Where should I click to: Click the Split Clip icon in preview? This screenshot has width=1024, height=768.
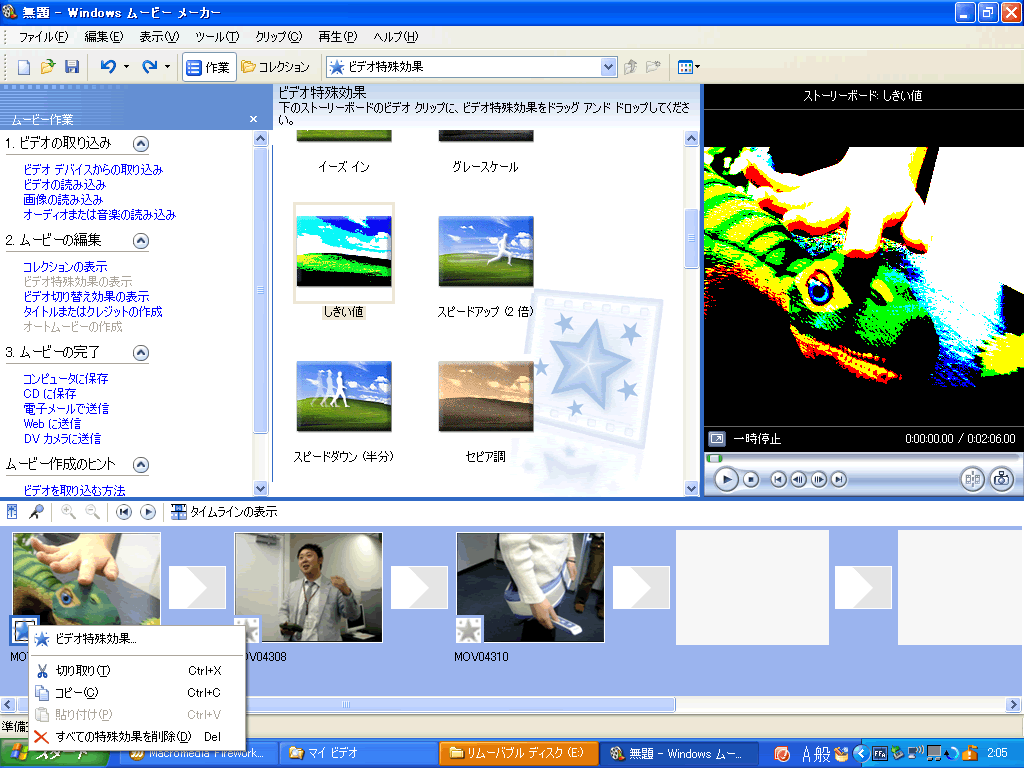(972, 480)
